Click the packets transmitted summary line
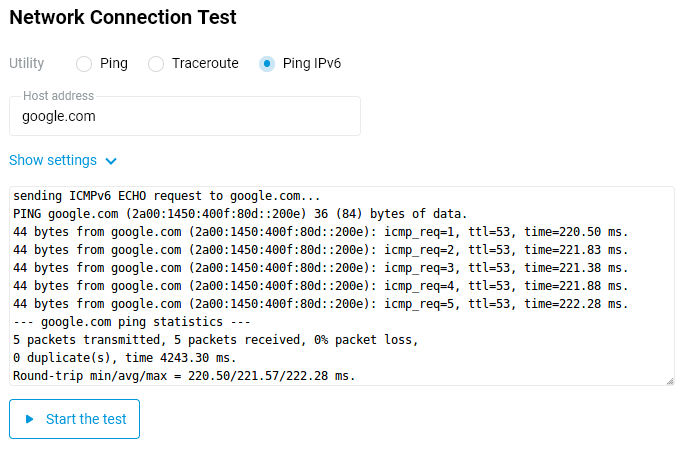686x449 pixels. click(215, 340)
